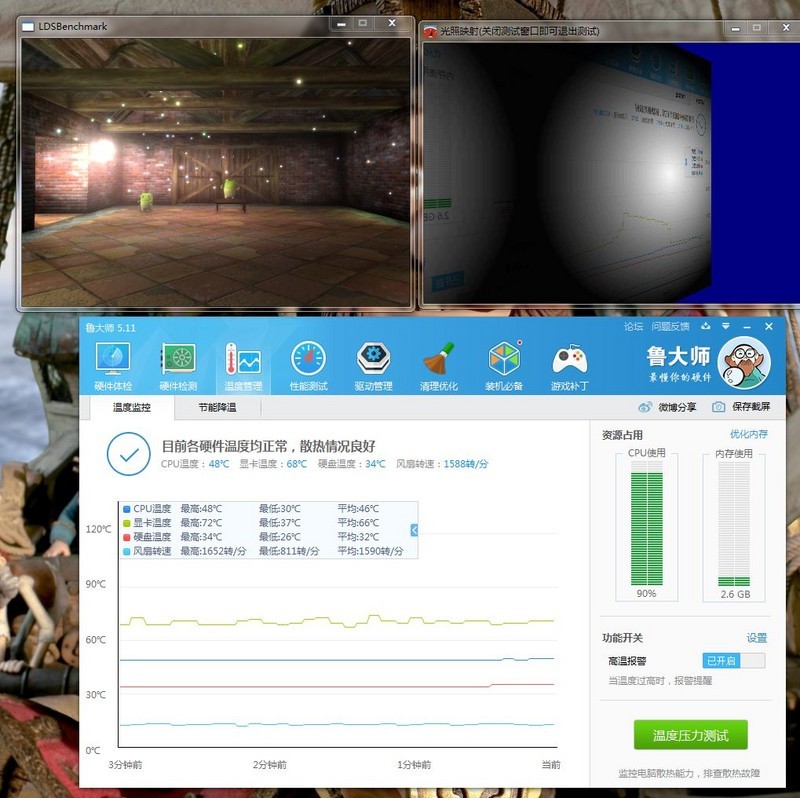
Task: Start the 温度压力测试 green button
Action: (690, 735)
